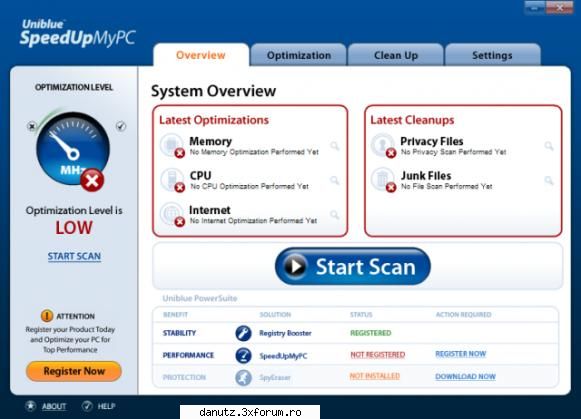
Task: Click the SpyEraser icon in table
Action: pos(243,378)
